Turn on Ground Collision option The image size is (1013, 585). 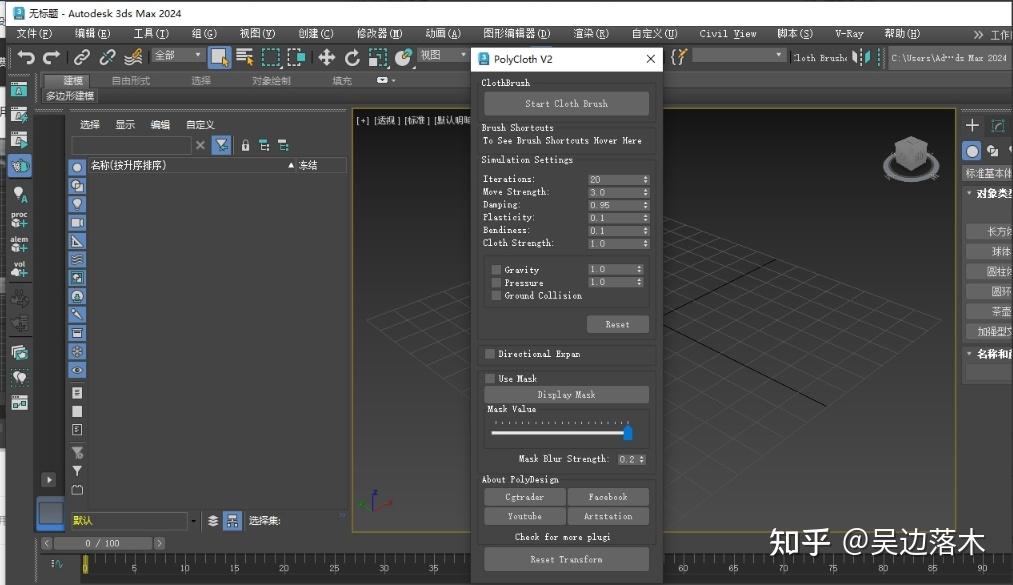(496, 295)
